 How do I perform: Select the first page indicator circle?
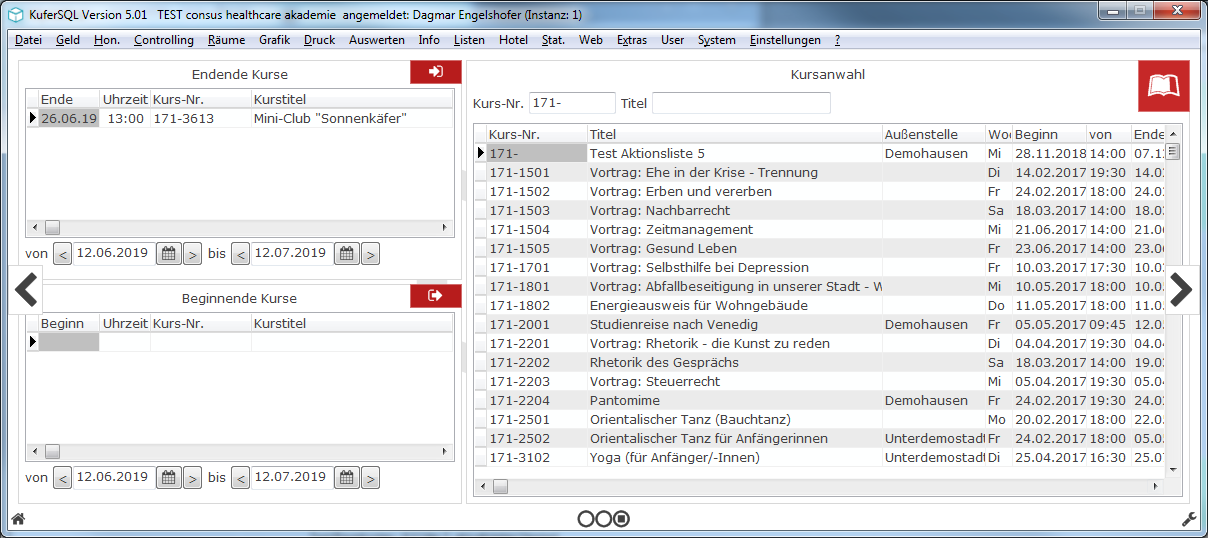click(586, 519)
